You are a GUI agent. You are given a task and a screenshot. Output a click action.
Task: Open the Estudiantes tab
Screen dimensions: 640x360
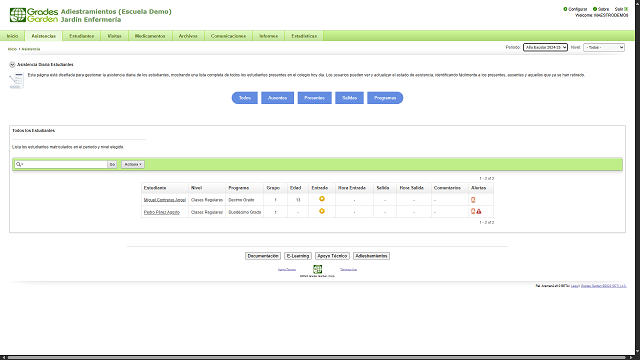click(82, 36)
